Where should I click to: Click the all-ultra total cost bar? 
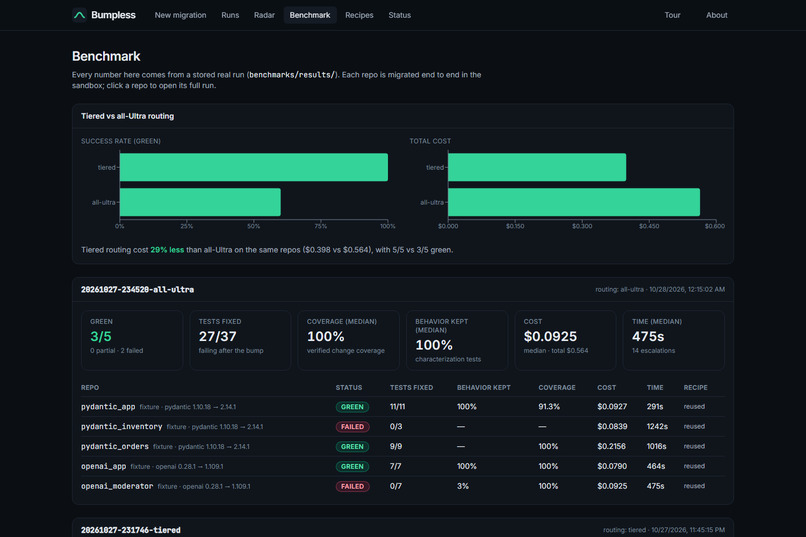(x=574, y=202)
